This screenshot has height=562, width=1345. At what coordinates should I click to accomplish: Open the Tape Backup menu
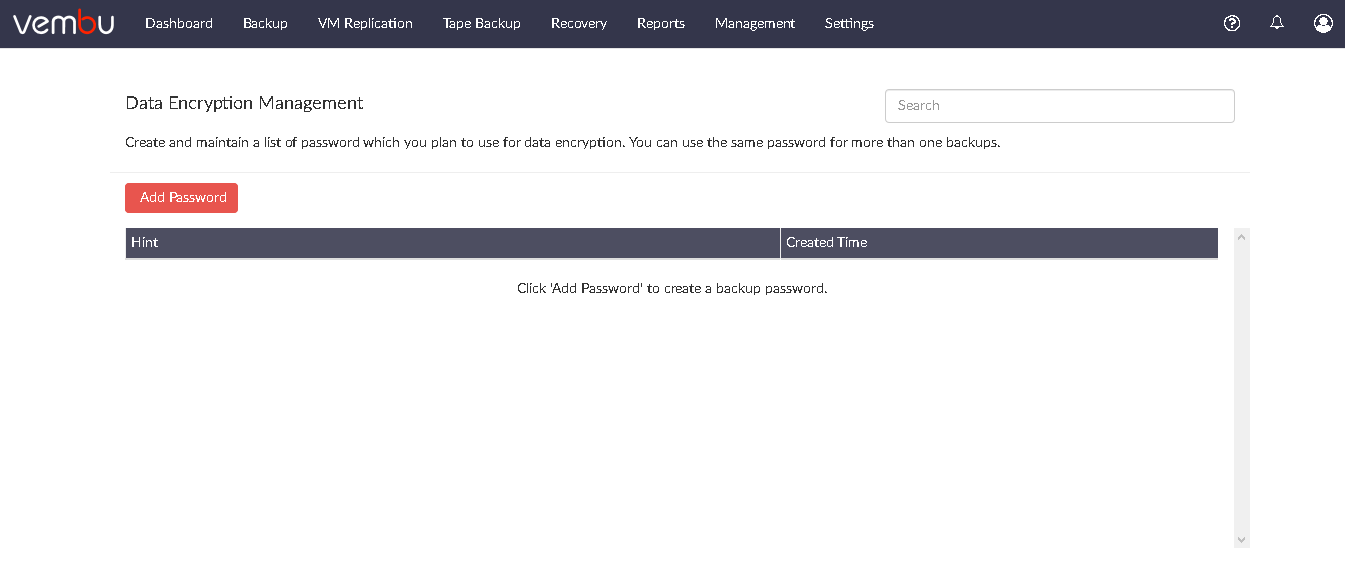[482, 23]
